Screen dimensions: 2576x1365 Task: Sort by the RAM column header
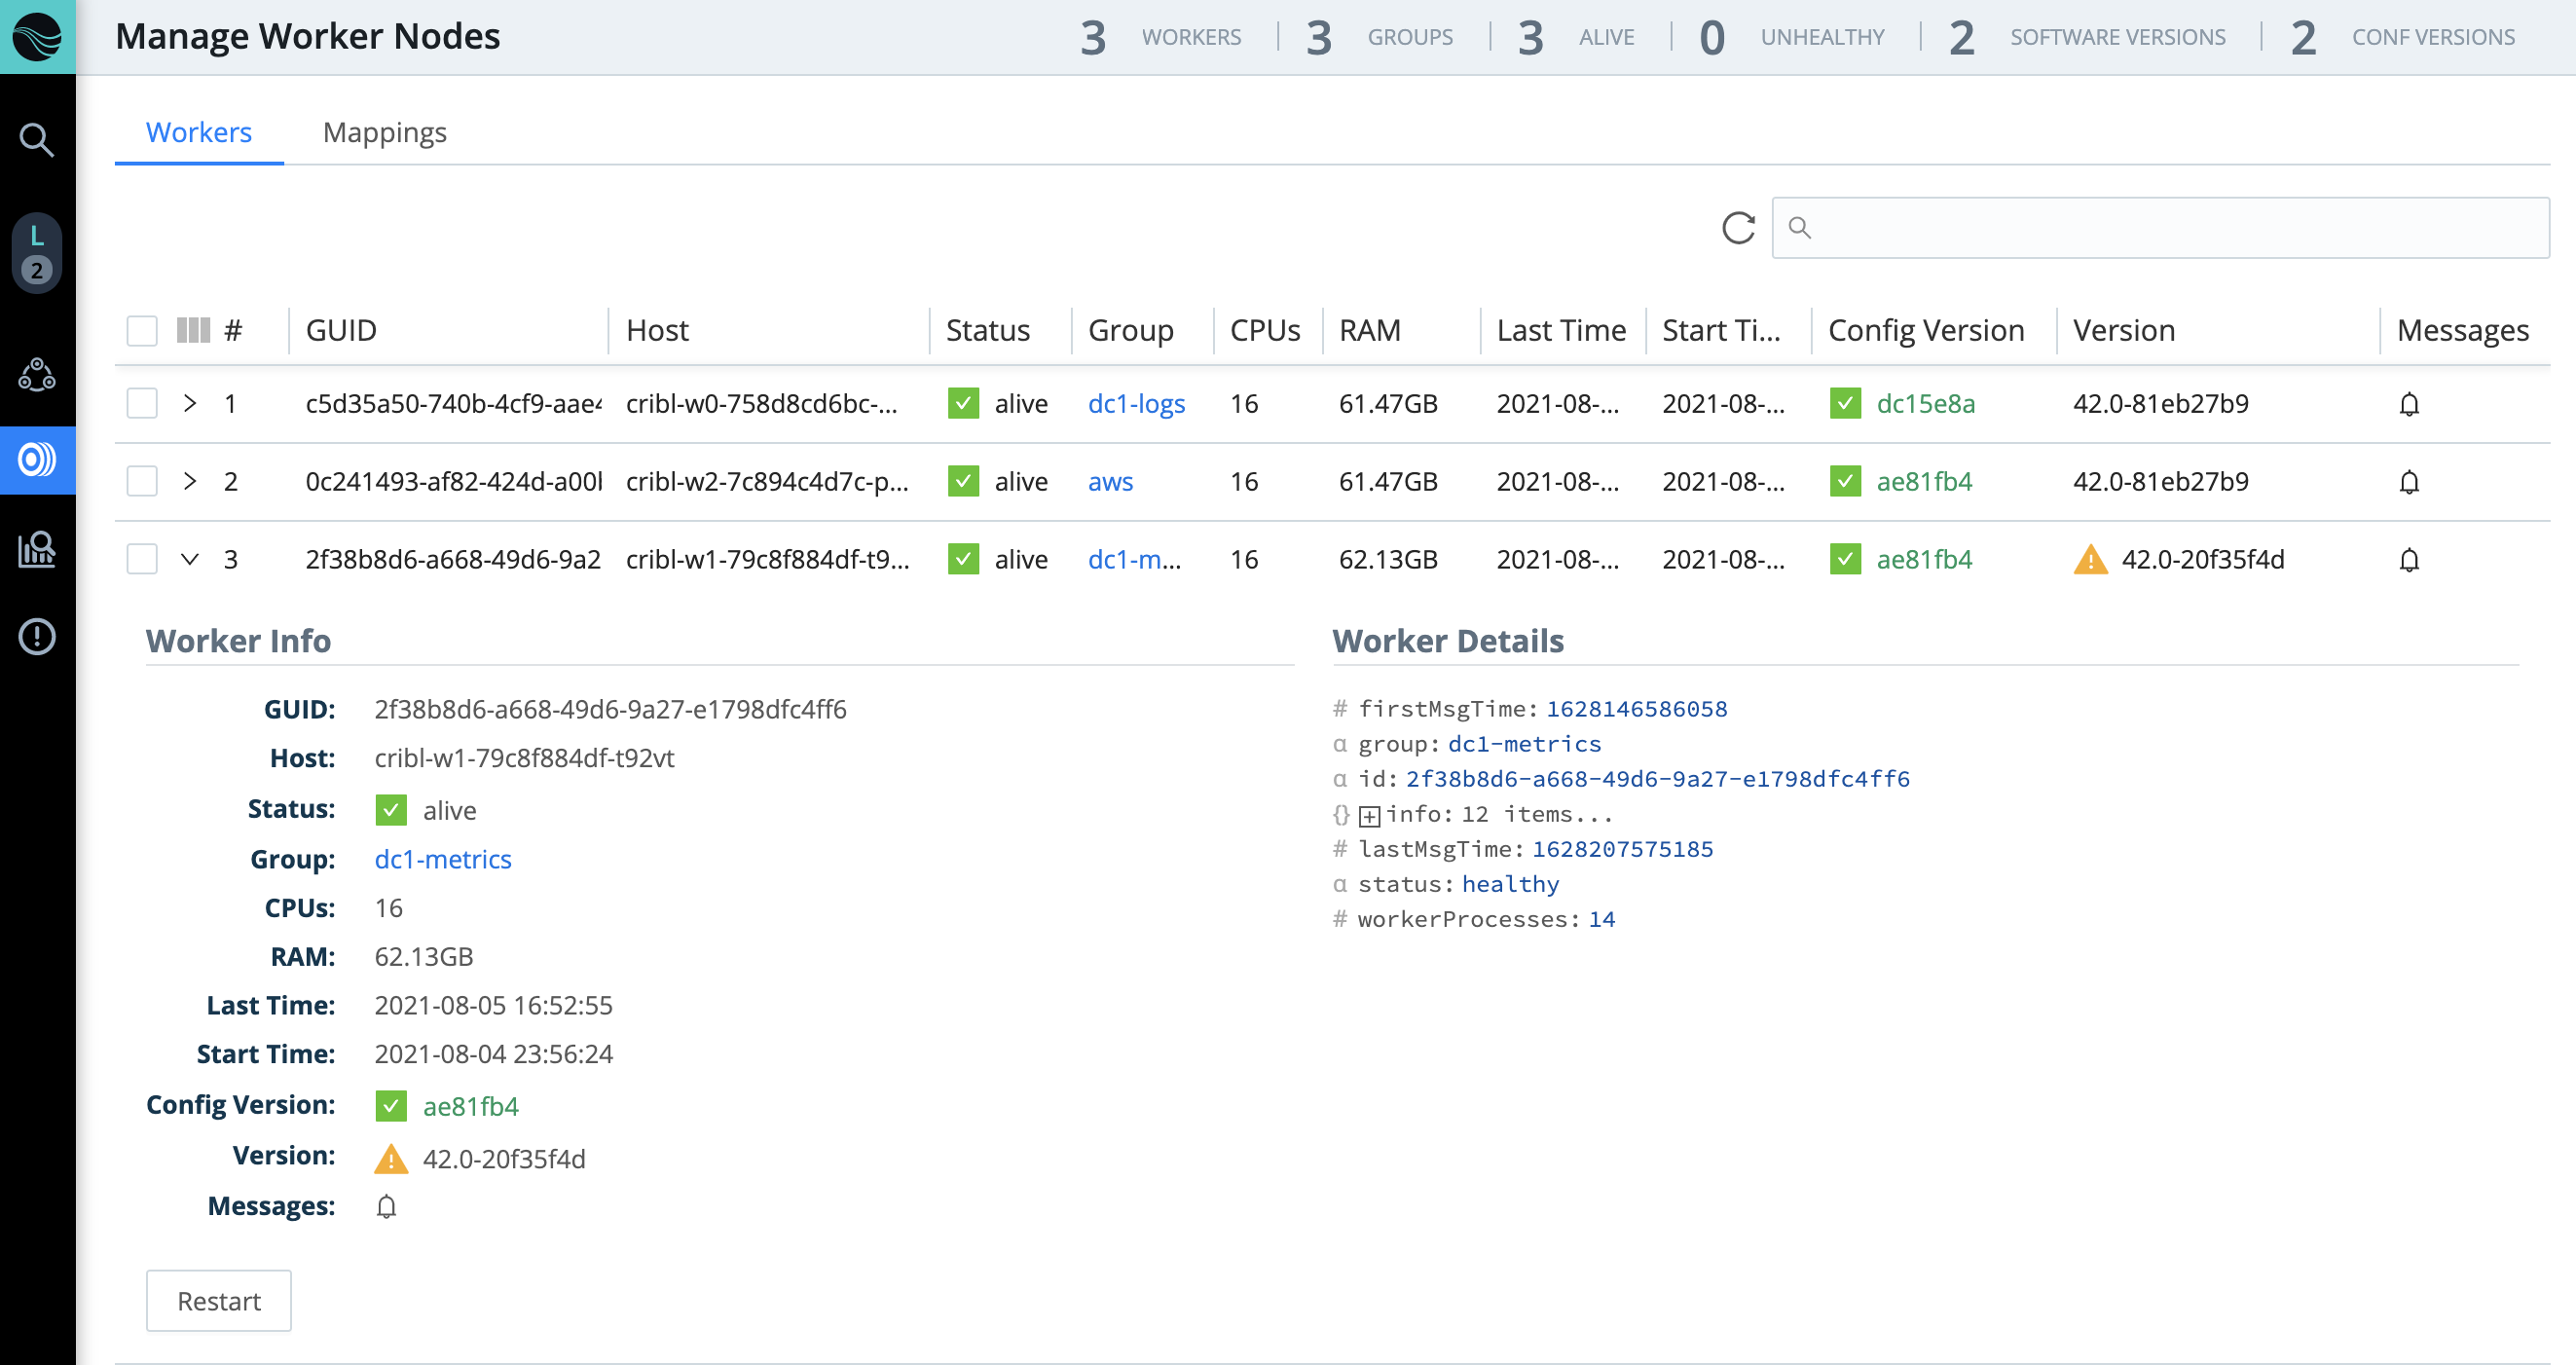pyautogui.click(x=1370, y=330)
